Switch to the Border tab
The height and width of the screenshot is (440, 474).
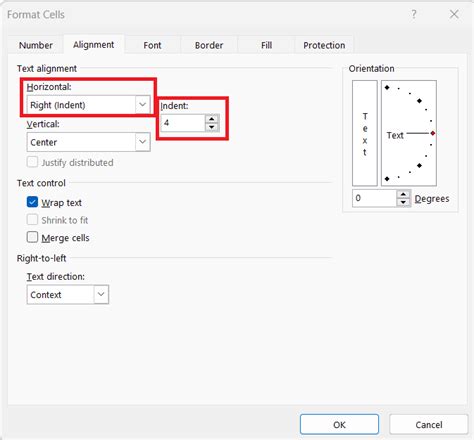click(209, 45)
